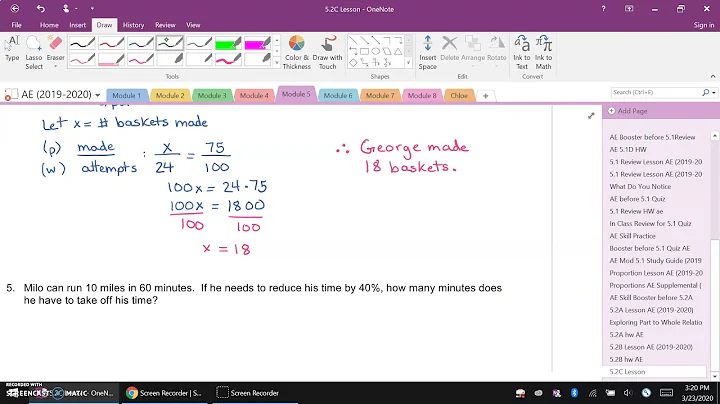Viewport: 720px width, 404px height.
Task: Open Bluetooth tray icon
Action: tap(574, 393)
